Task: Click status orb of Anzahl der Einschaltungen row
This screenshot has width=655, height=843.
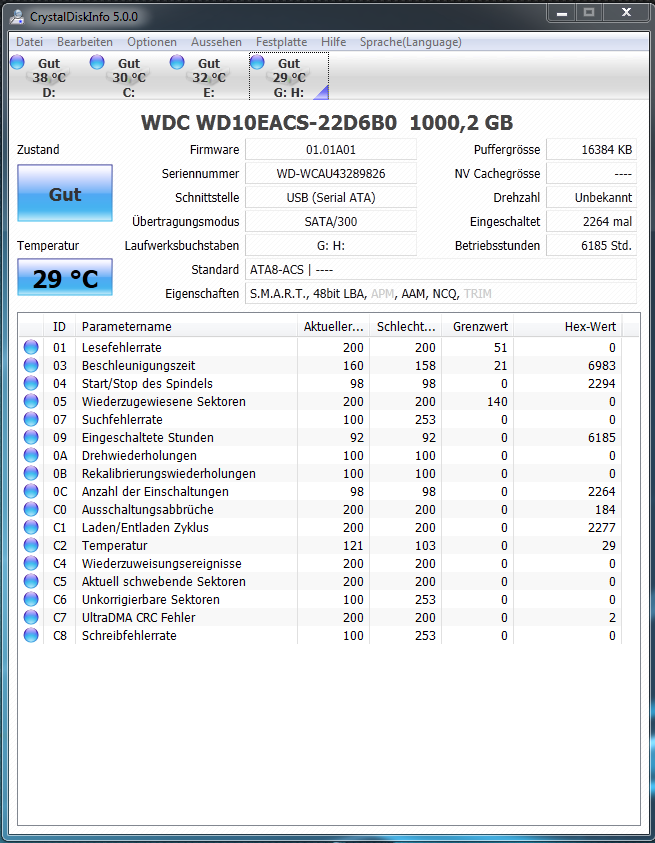Action: coord(31,491)
